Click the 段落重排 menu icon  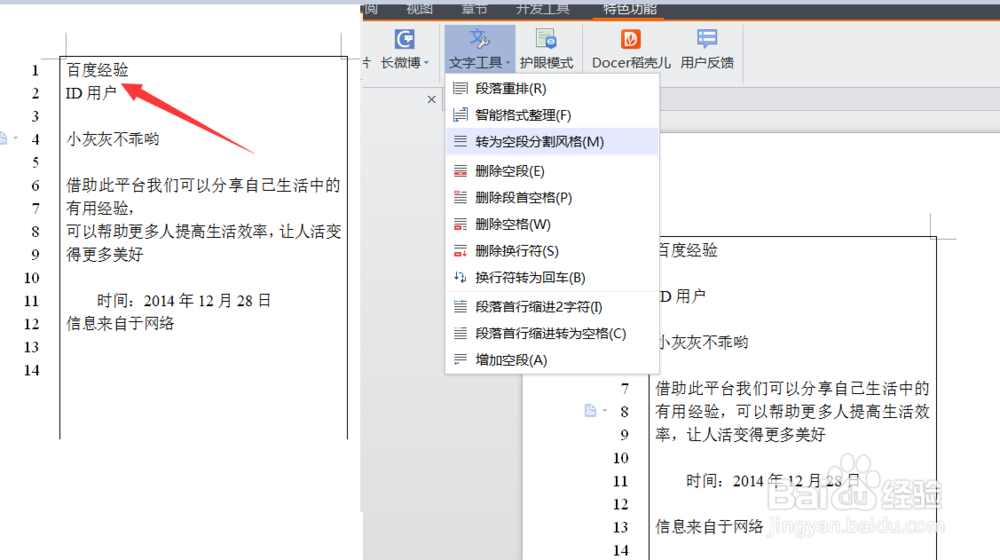tap(460, 89)
